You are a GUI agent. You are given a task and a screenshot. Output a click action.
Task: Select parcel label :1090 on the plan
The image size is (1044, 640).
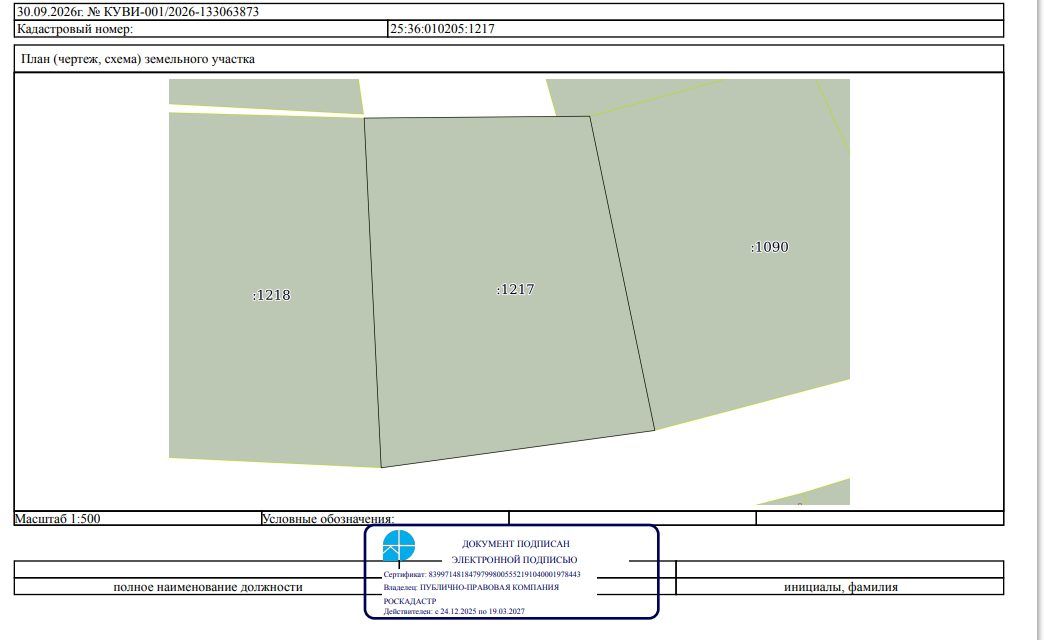coord(770,247)
